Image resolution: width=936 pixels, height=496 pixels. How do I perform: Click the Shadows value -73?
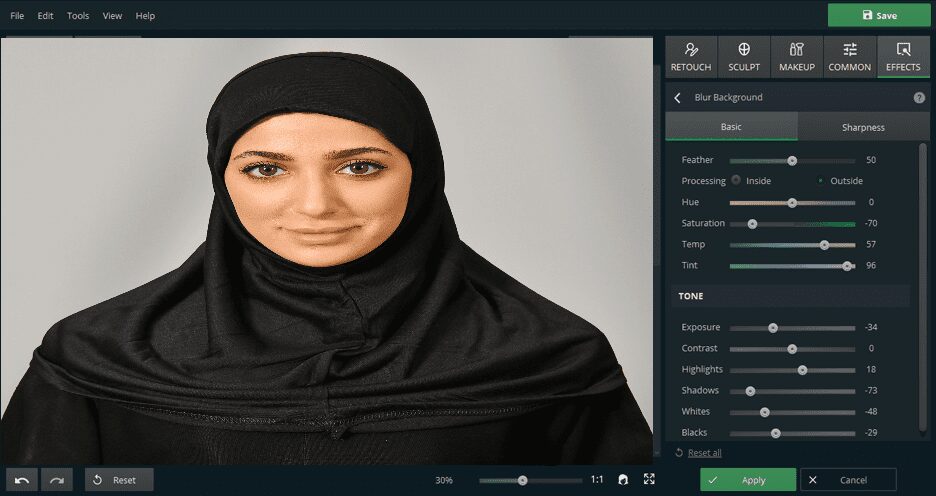[x=870, y=390]
